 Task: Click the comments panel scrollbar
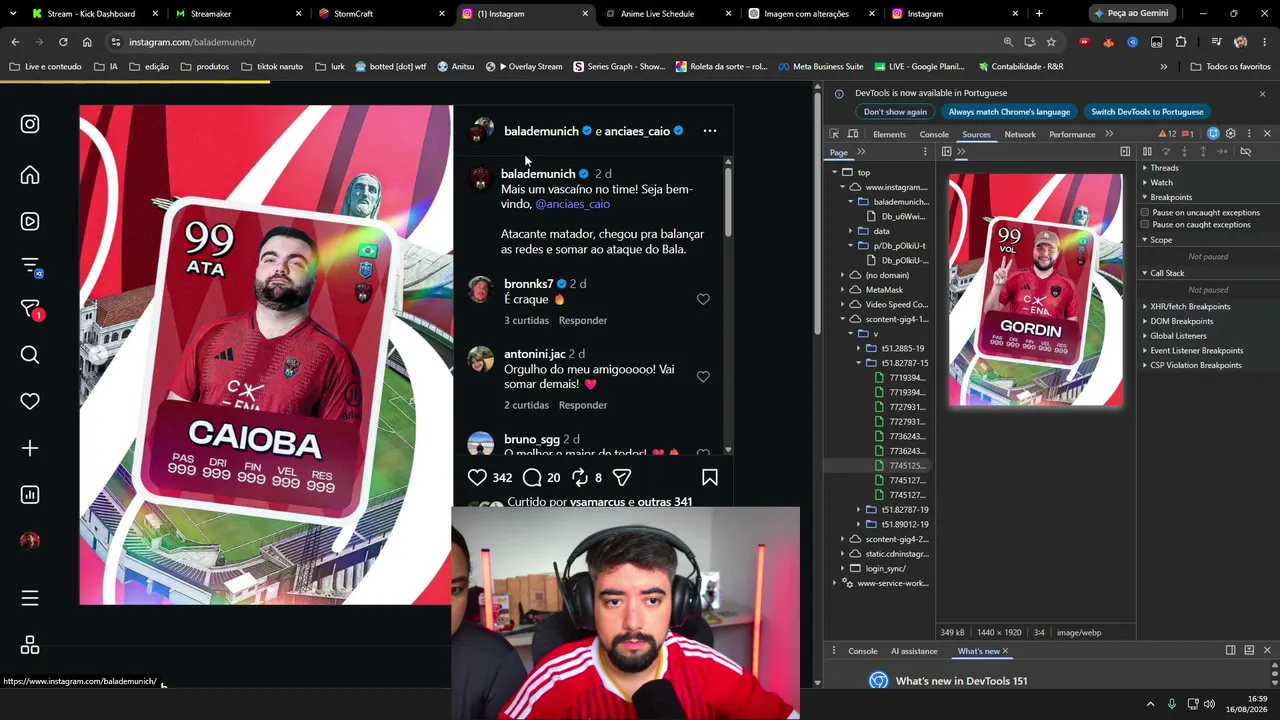tap(728, 200)
